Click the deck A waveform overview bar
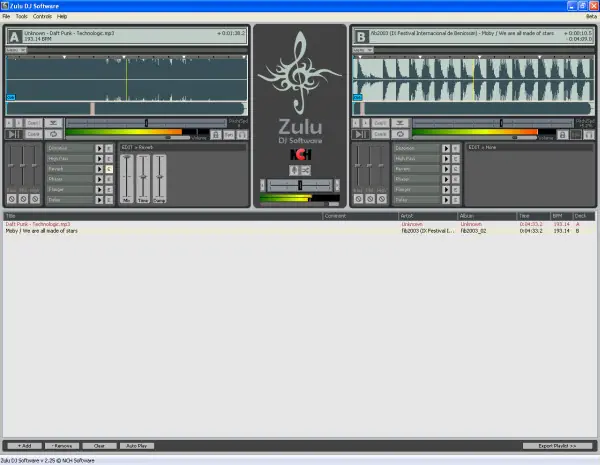Viewport: 600px width, 465px height. point(126,109)
